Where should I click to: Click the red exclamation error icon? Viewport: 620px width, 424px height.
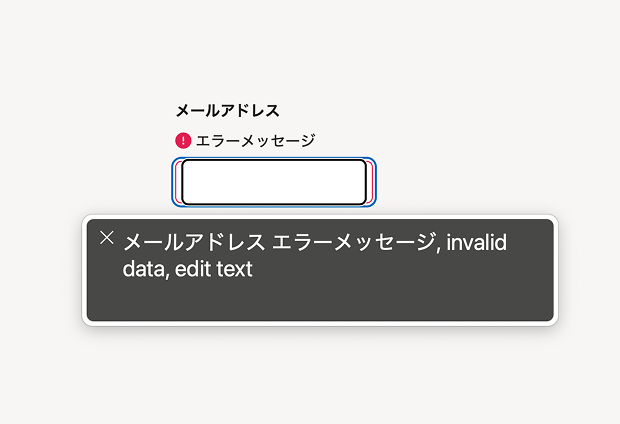(x=183, y=141)
